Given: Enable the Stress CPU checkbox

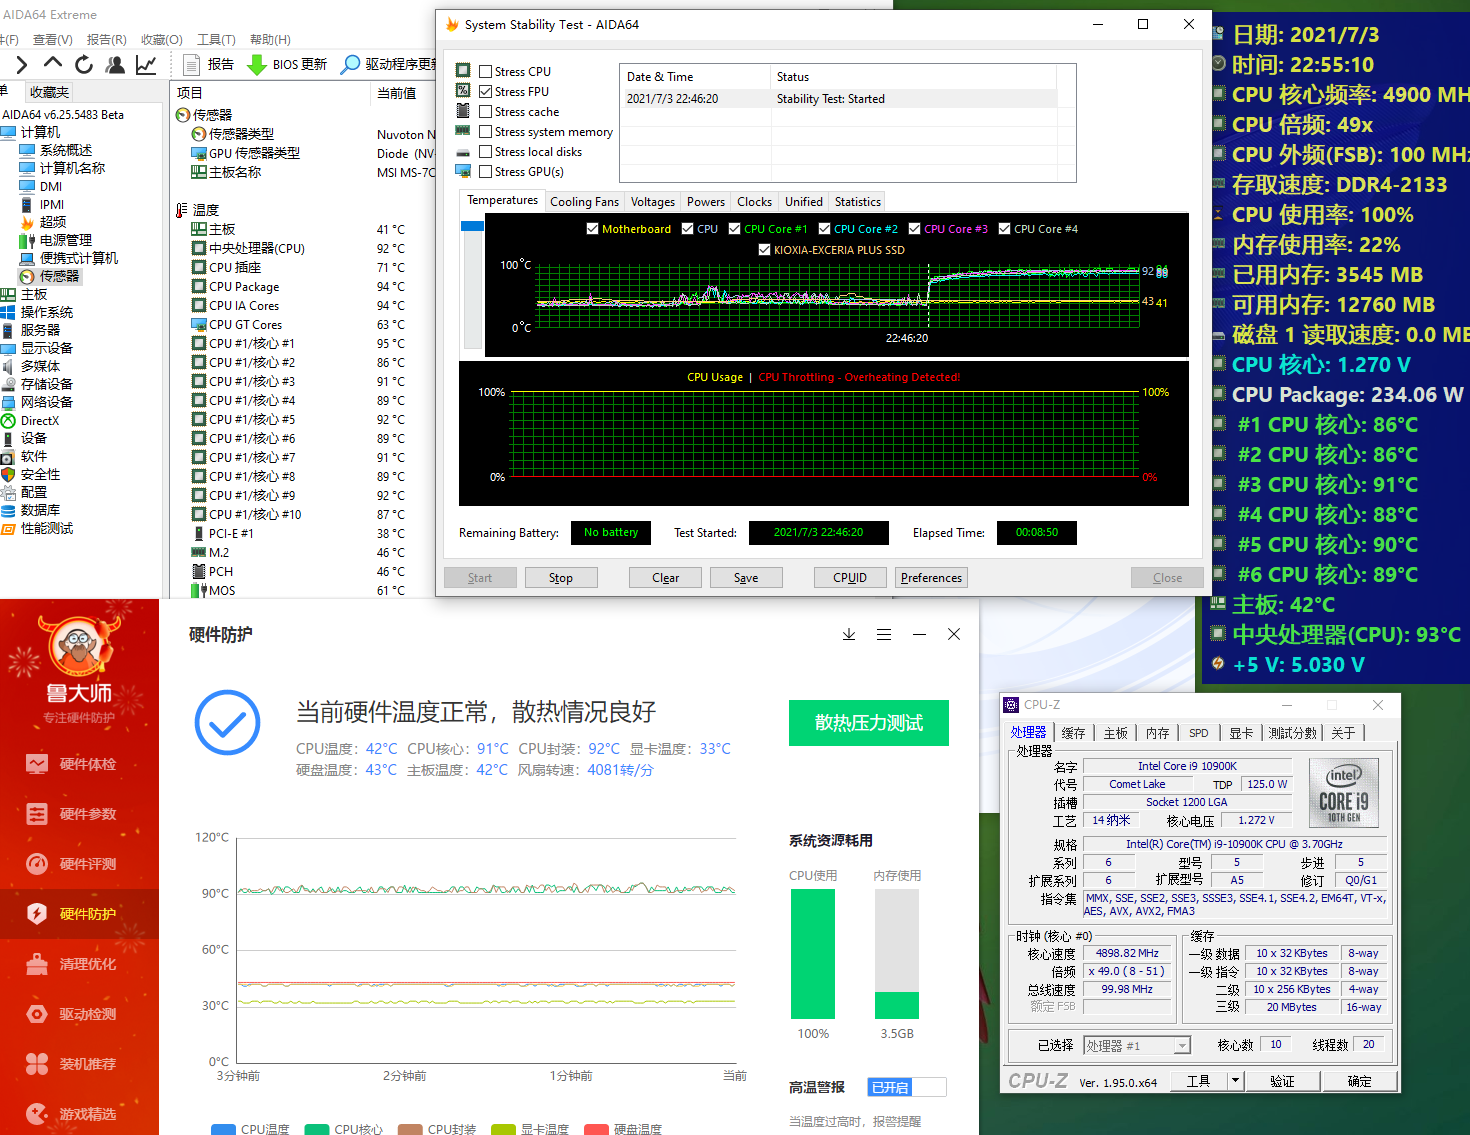Looking at the screenshot, I should tap(485, 72).
